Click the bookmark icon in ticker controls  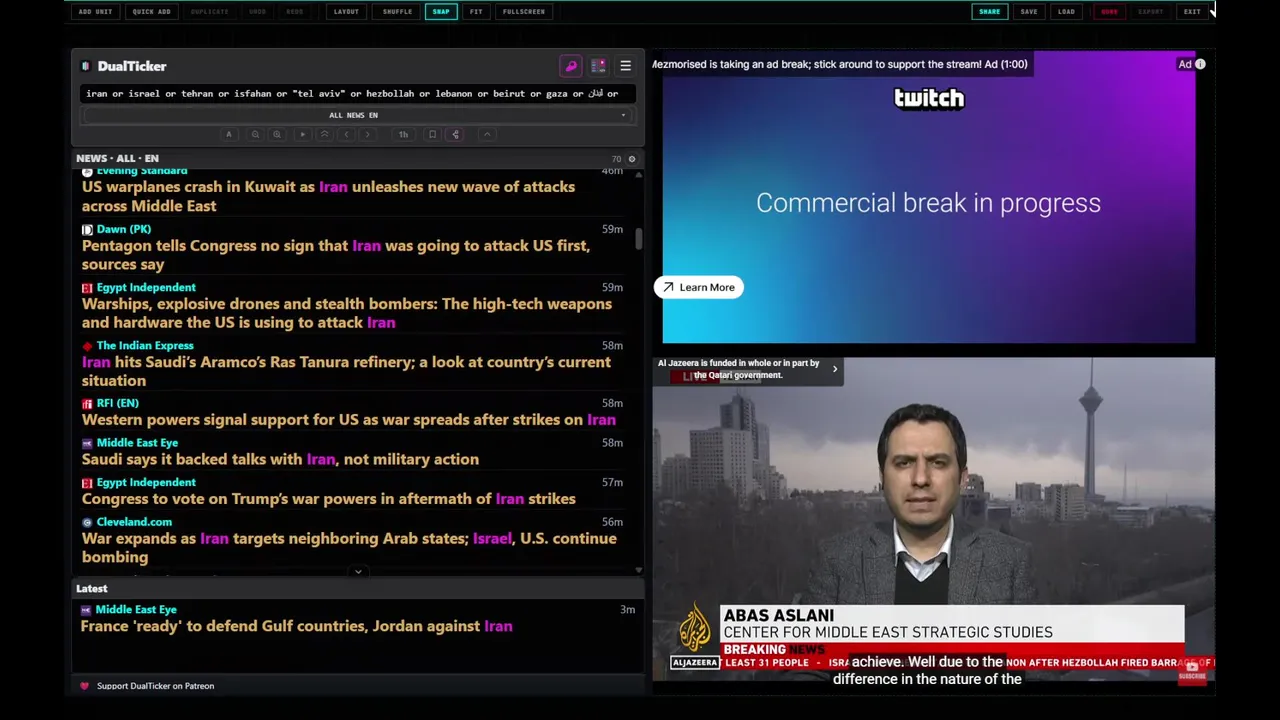point(432,134)
